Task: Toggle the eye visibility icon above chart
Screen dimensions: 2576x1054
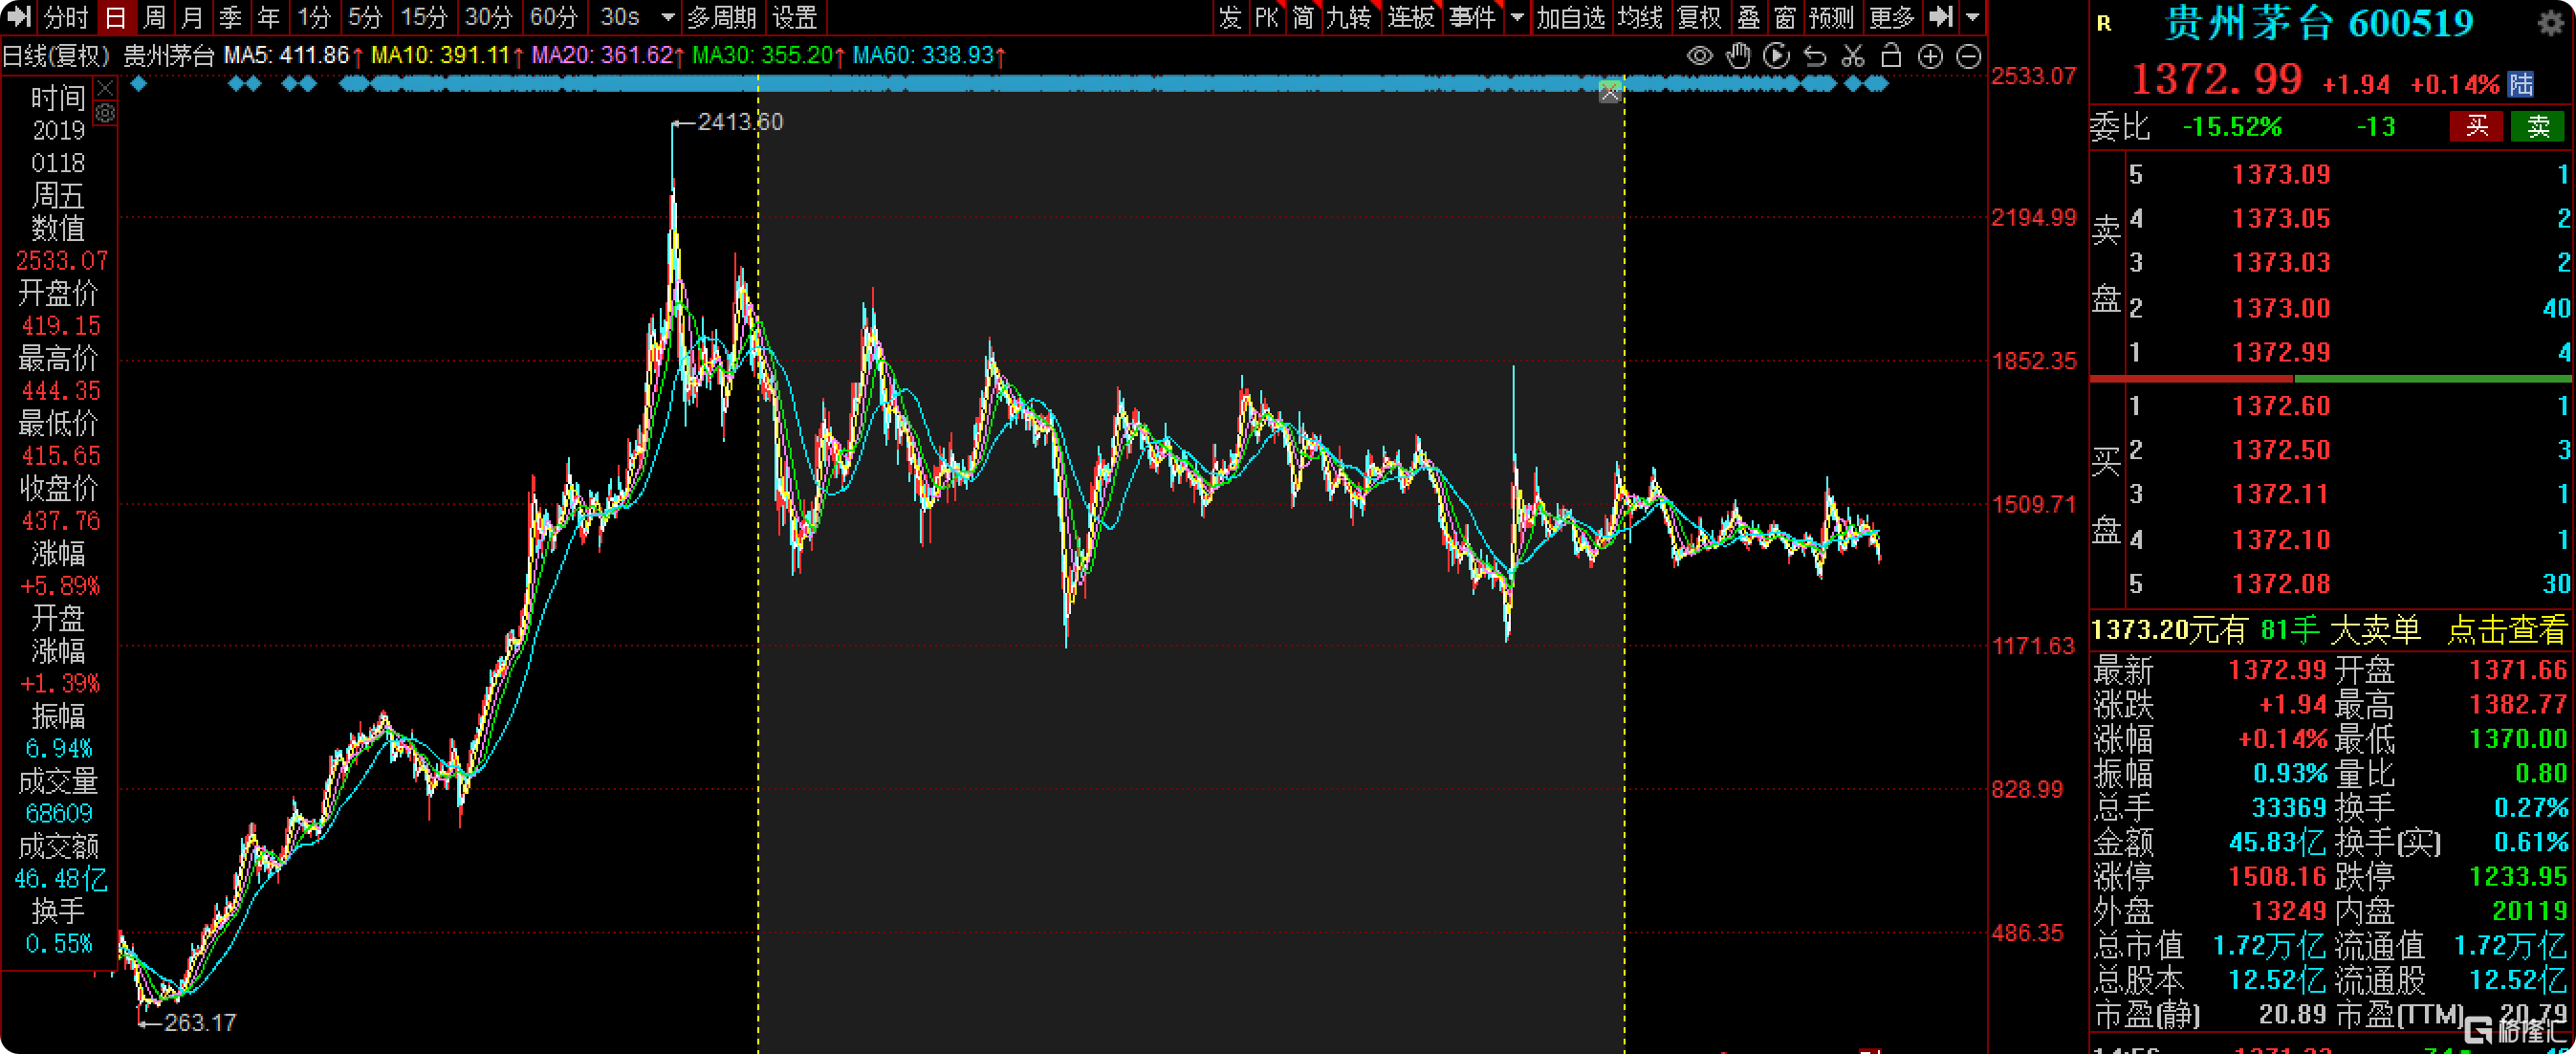Action: tap(1699, 56)
